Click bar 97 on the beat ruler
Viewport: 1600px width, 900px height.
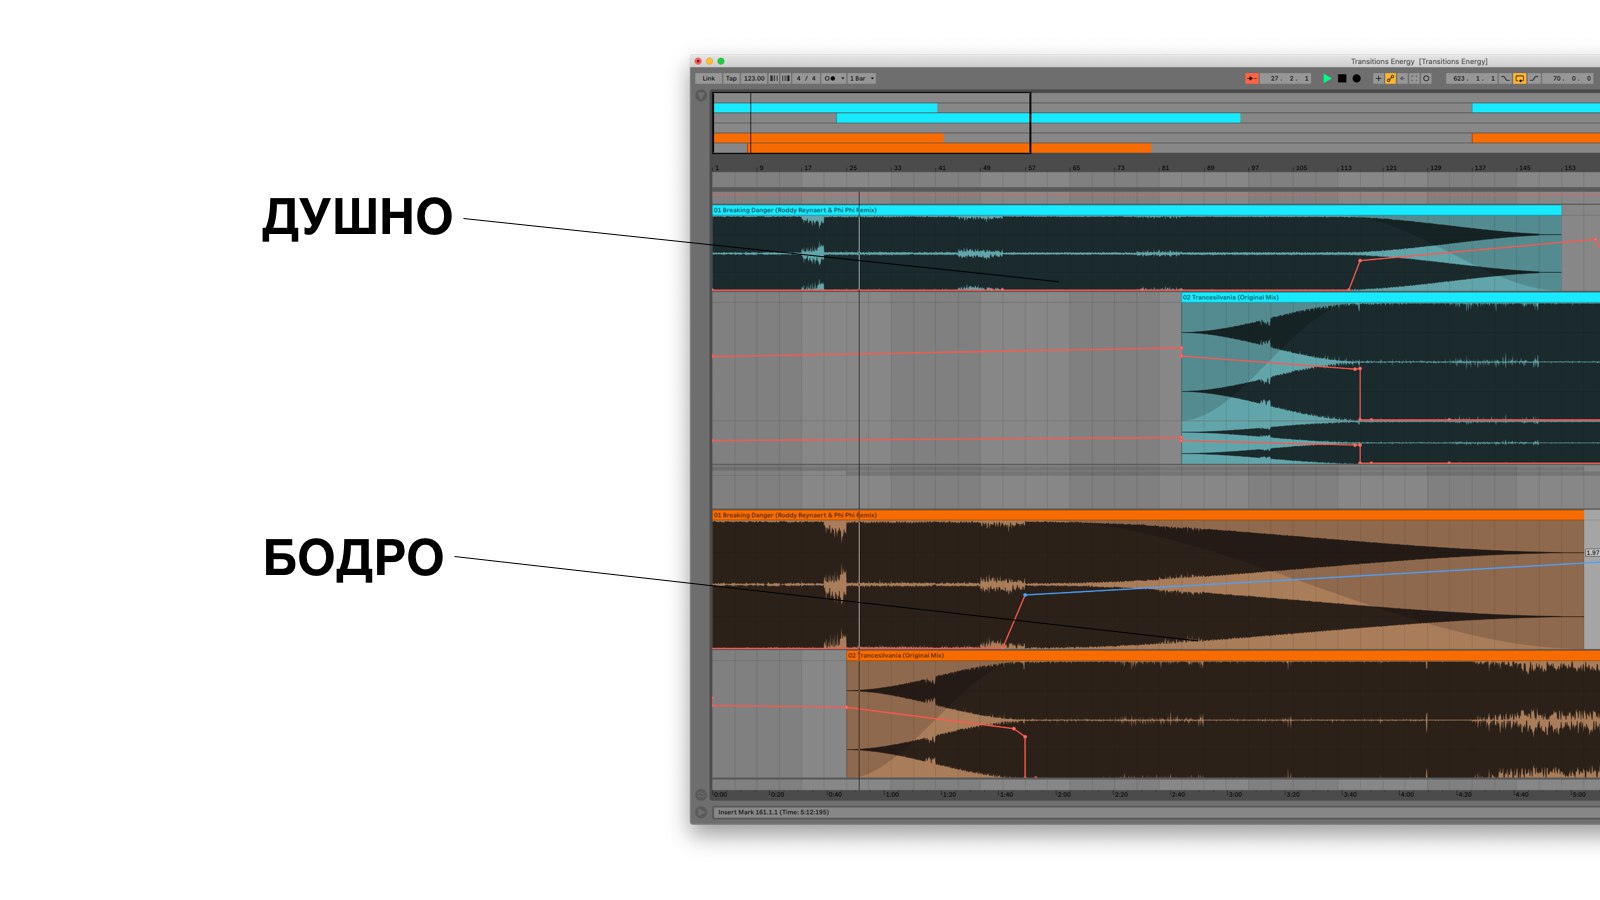click(1254, 168)
